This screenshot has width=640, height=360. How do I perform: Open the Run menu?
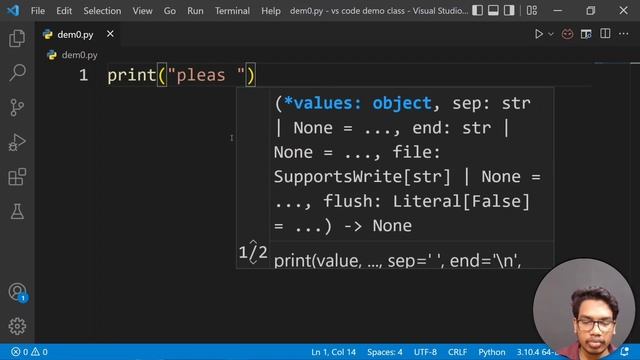click(195, 11)
